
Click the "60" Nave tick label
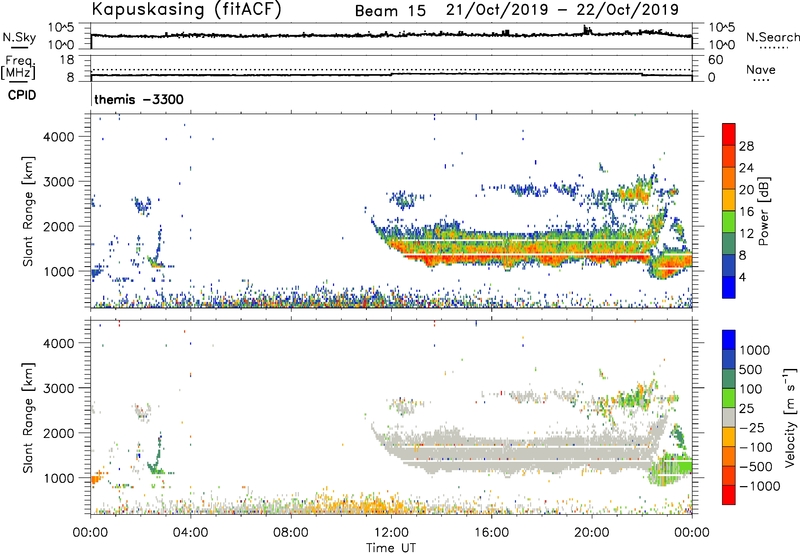[x=716, y=60]
